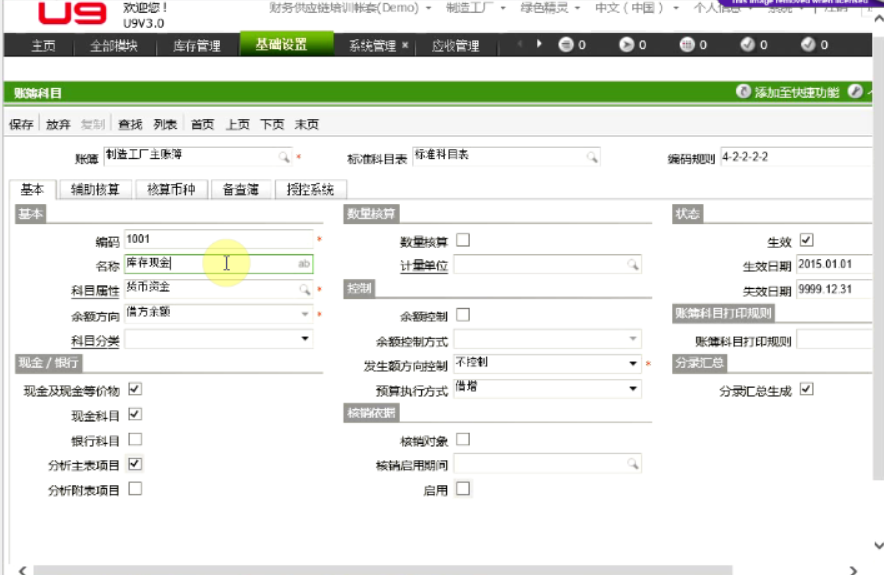Click the nav bar right-arrow scroll icon
This screenshot has height=575, width=884.
pyautogui.click(x=539, y=44)
